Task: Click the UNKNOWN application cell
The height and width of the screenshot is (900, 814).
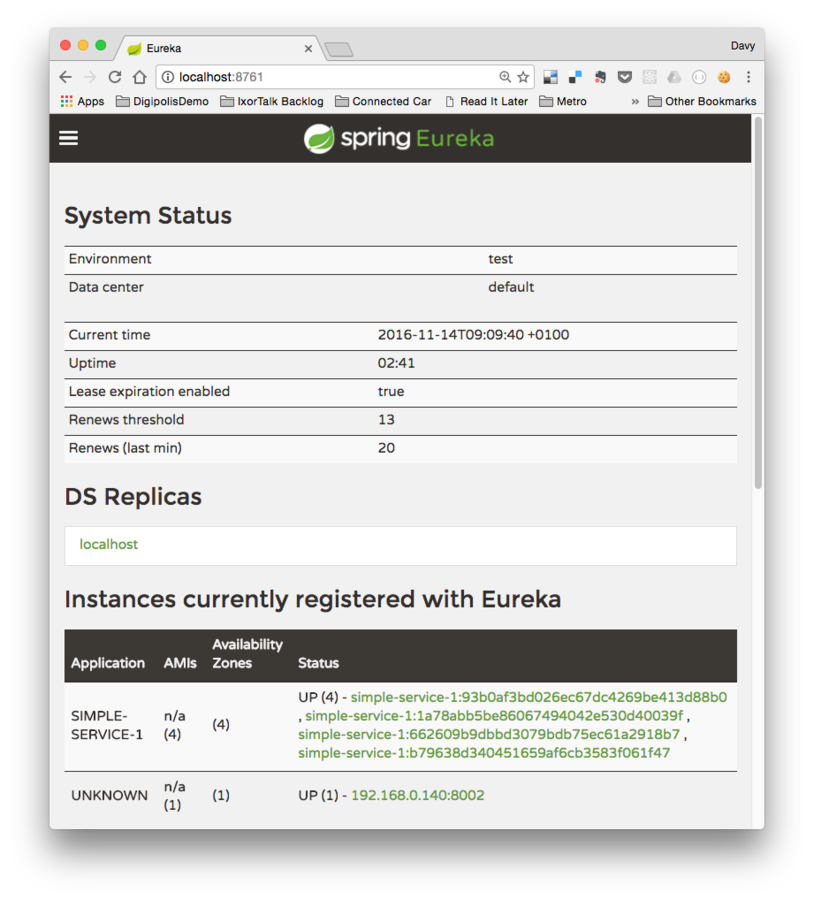Action: coord(109,795)
